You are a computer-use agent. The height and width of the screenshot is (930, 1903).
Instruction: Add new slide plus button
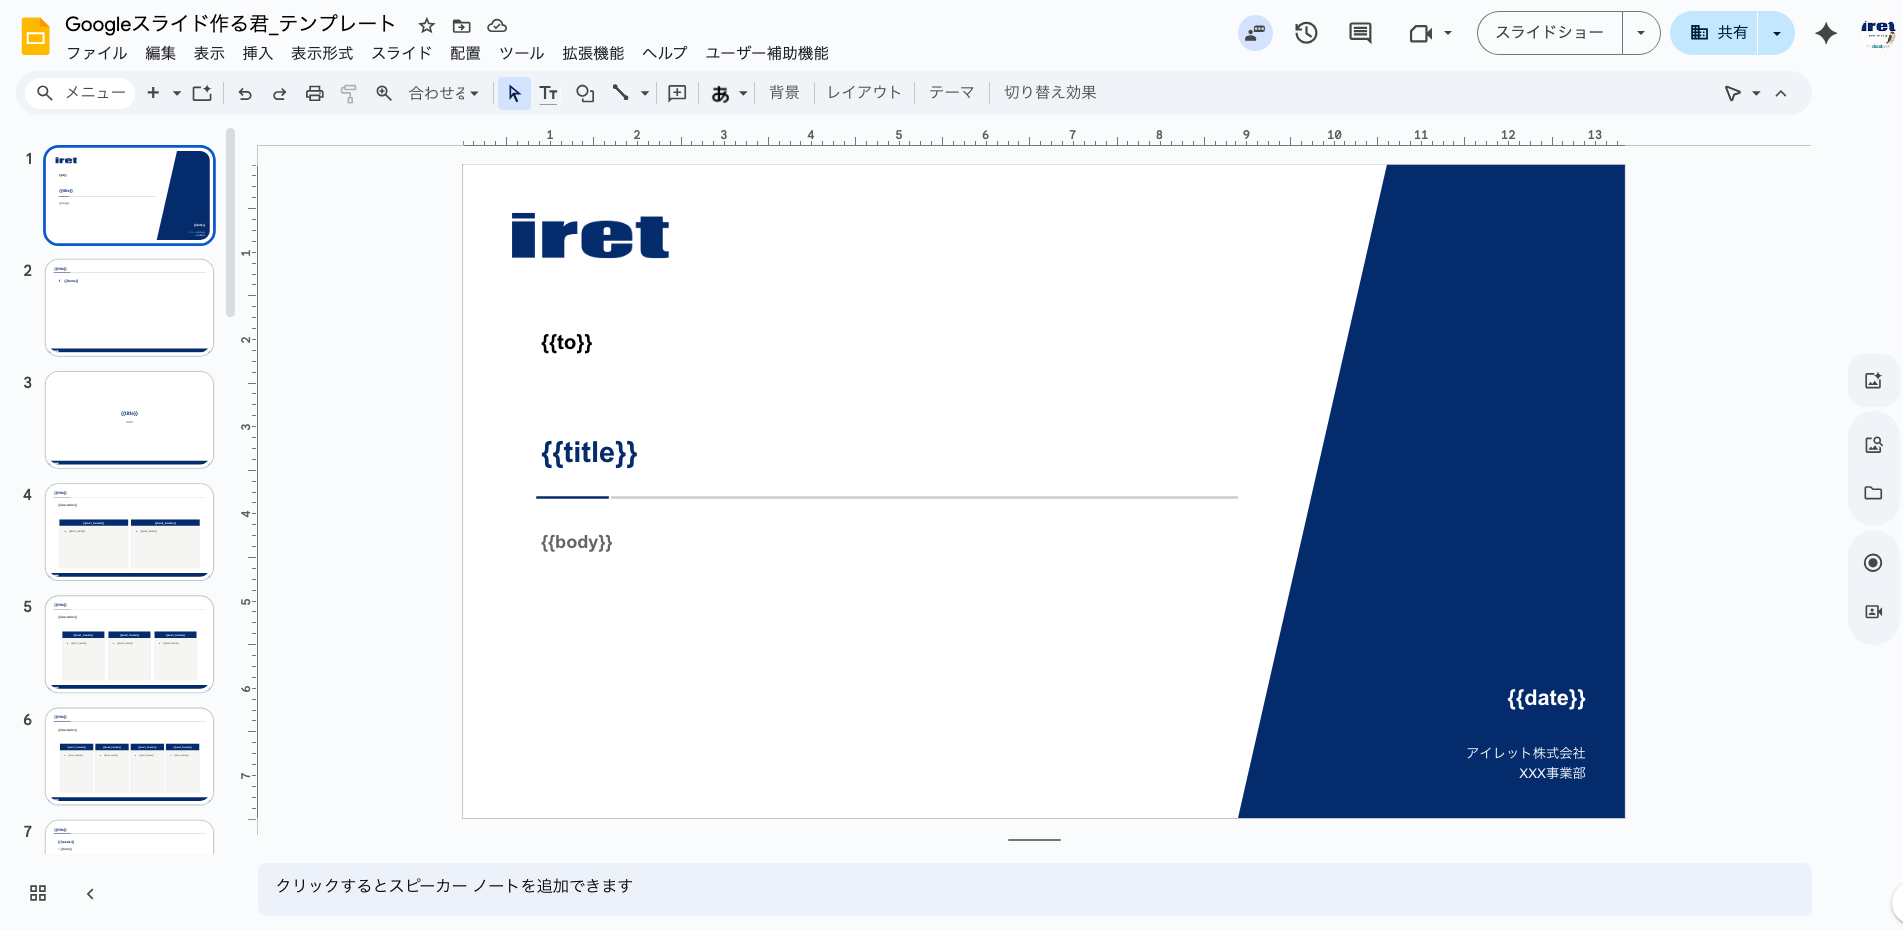pos(153,93)
